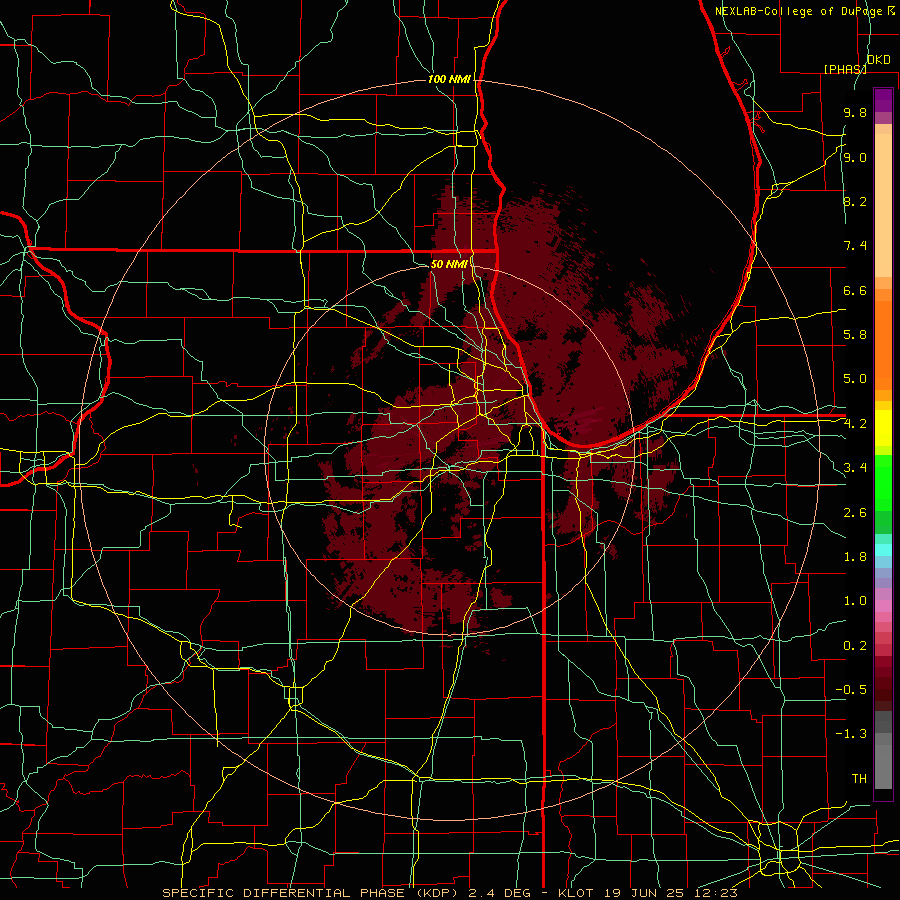Image resolution: width=900 pixels, height=900 pixels.
Task: Pick the purple swatch atop the color scale
Action: click(883, 100)
